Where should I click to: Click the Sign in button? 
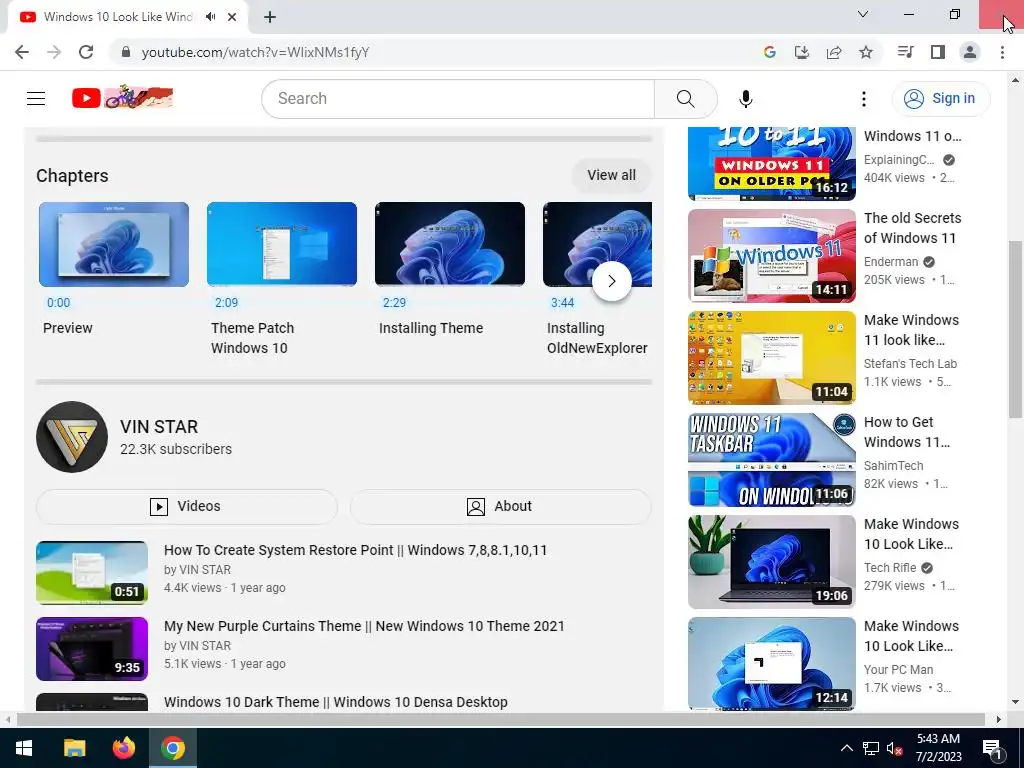click(x=940, y=99)
